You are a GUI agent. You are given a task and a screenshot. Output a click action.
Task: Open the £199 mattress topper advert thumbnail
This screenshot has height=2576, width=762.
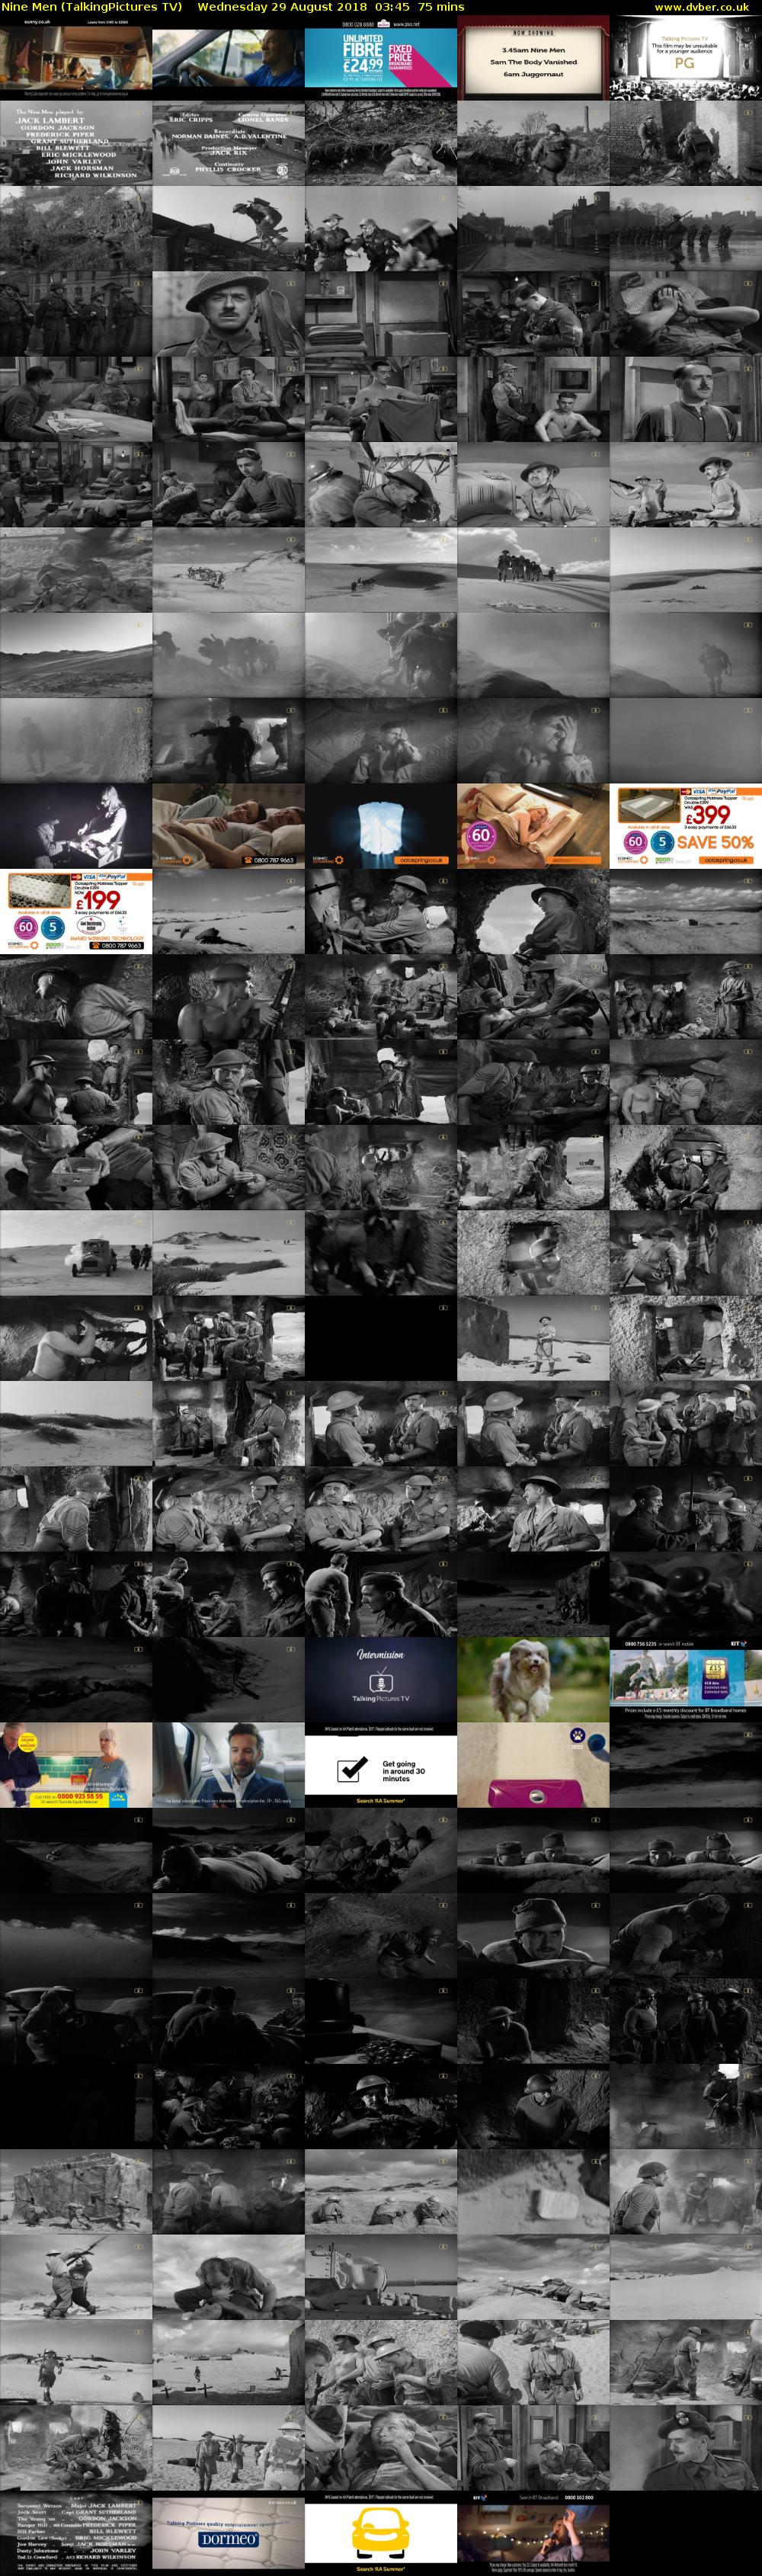[76, 911]
